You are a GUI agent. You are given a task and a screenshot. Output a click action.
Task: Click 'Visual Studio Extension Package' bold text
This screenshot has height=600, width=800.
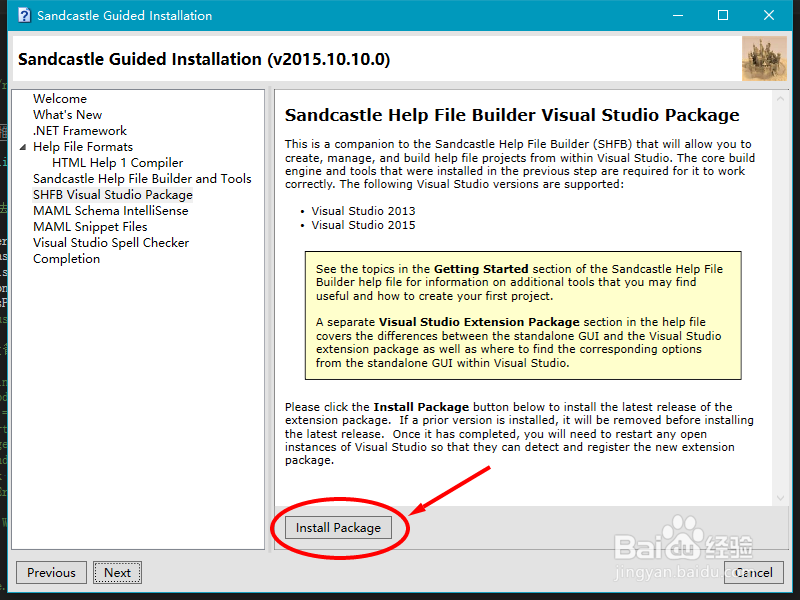[479, 322]
